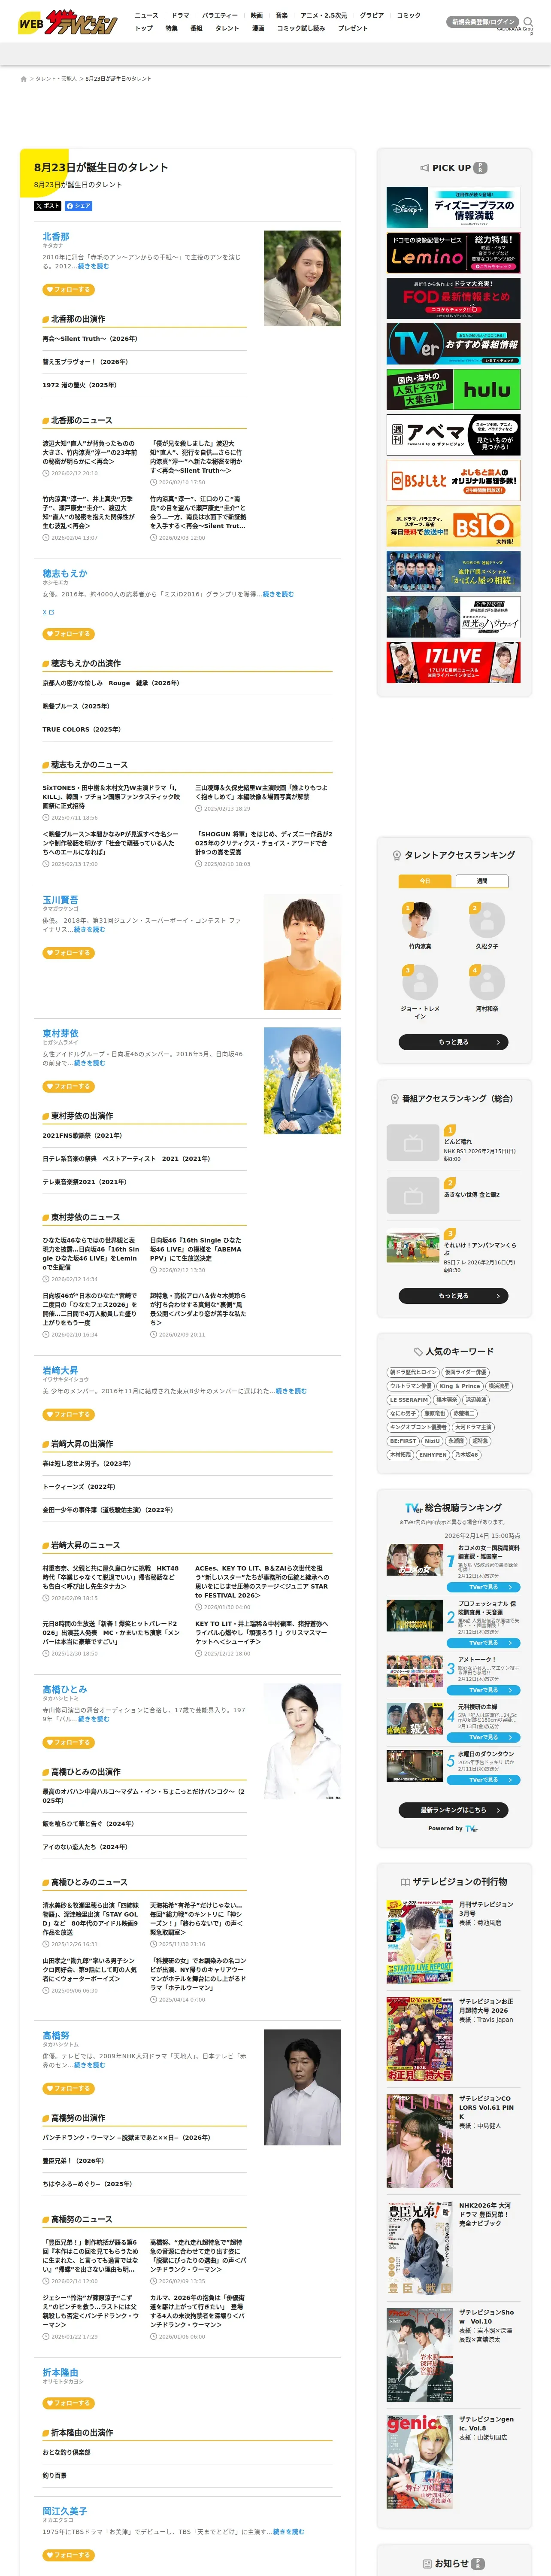Click TVerで見る for おコメの女
551x2576 pixels.
click(x=483, y=1587)
